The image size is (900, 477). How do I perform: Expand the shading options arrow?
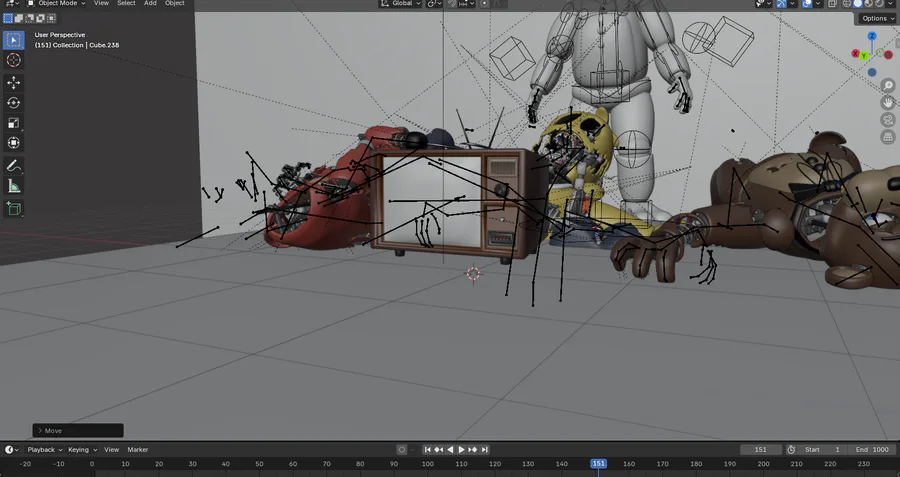point(891,3)
